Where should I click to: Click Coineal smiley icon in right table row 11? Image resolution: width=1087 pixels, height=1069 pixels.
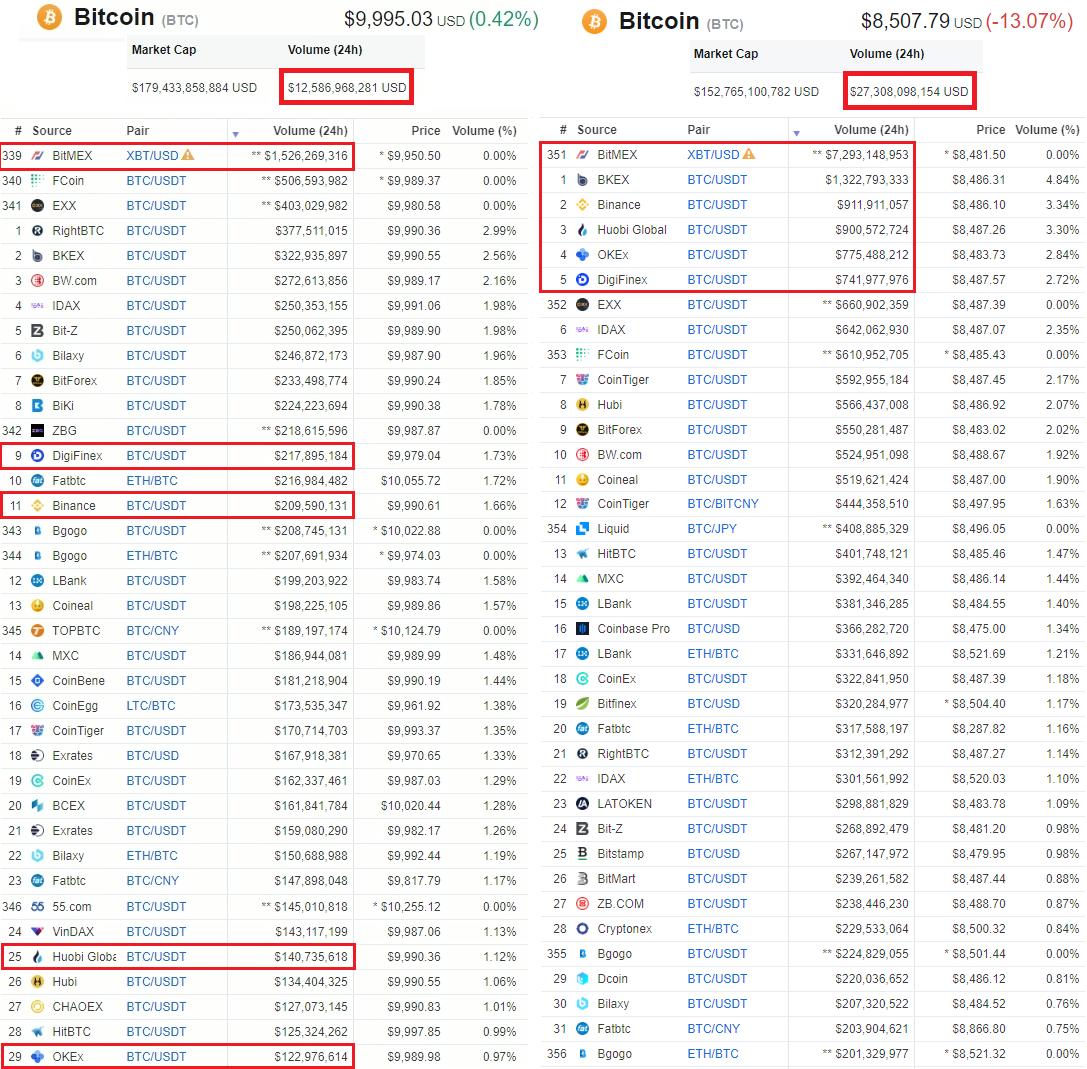pos(582,480)
